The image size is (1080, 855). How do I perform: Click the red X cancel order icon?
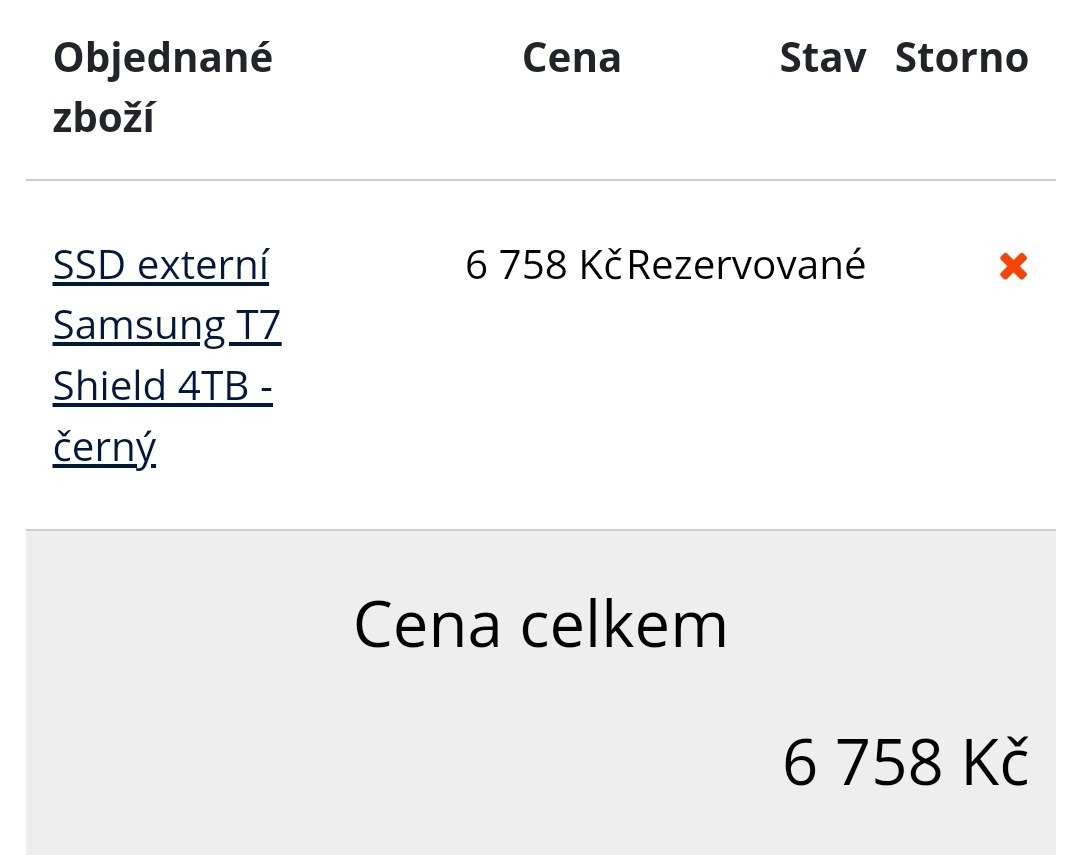tap(1013, 266)
